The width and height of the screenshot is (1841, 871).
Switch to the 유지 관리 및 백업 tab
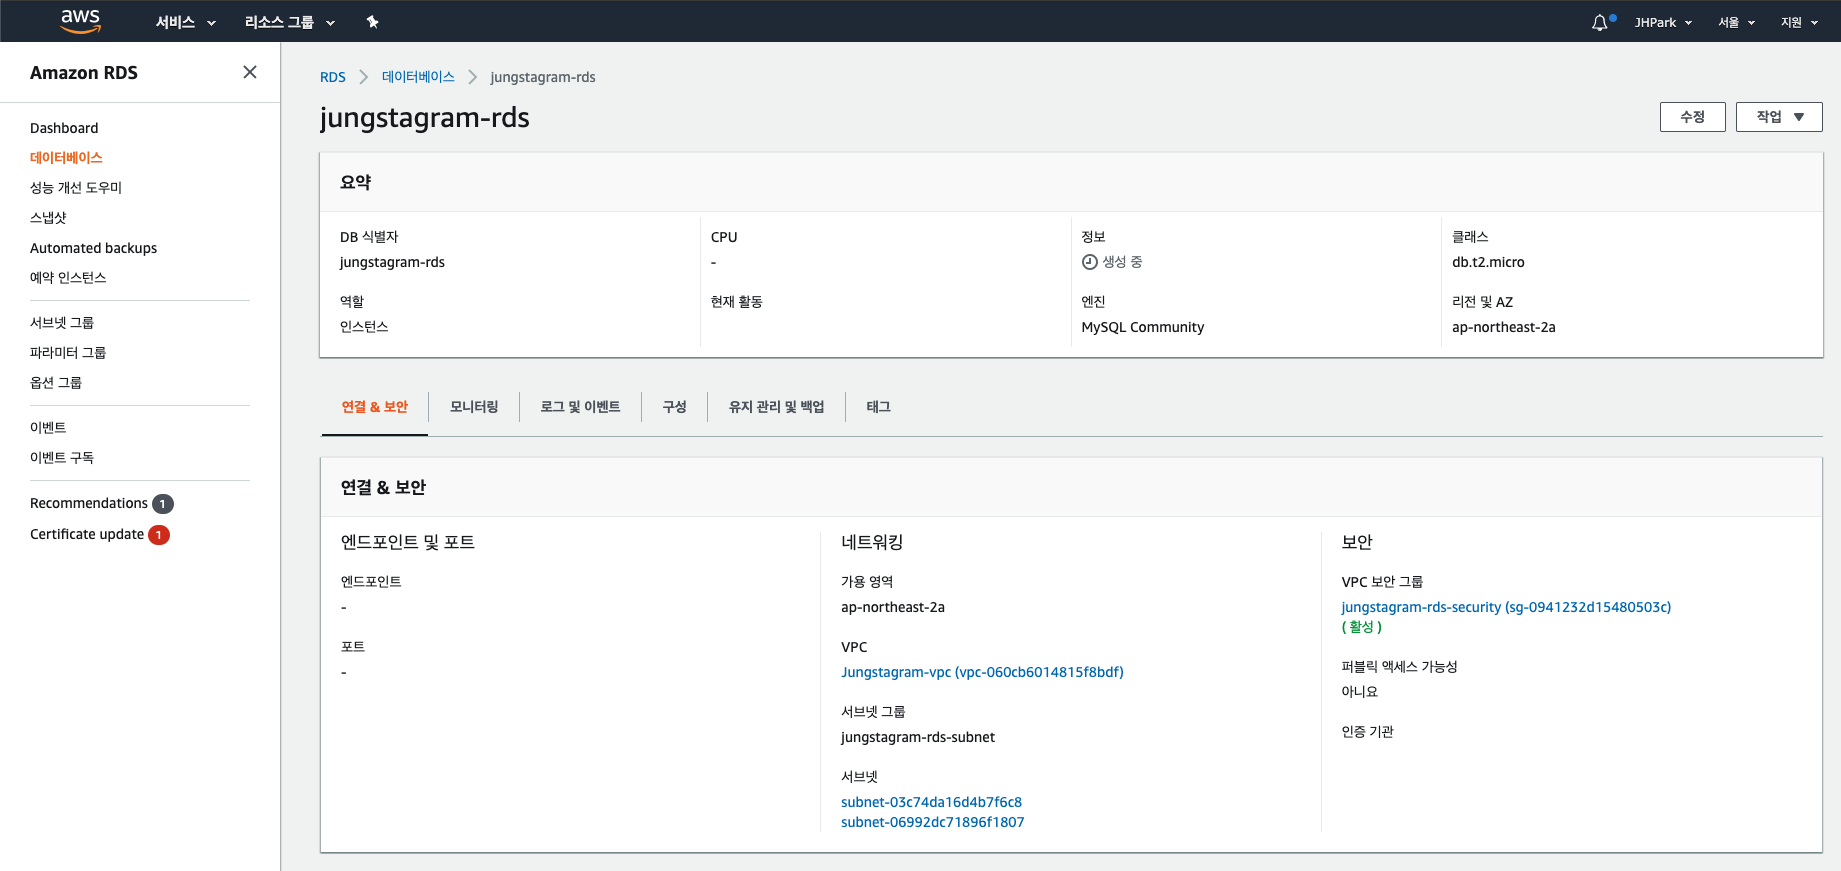point(777,407)
